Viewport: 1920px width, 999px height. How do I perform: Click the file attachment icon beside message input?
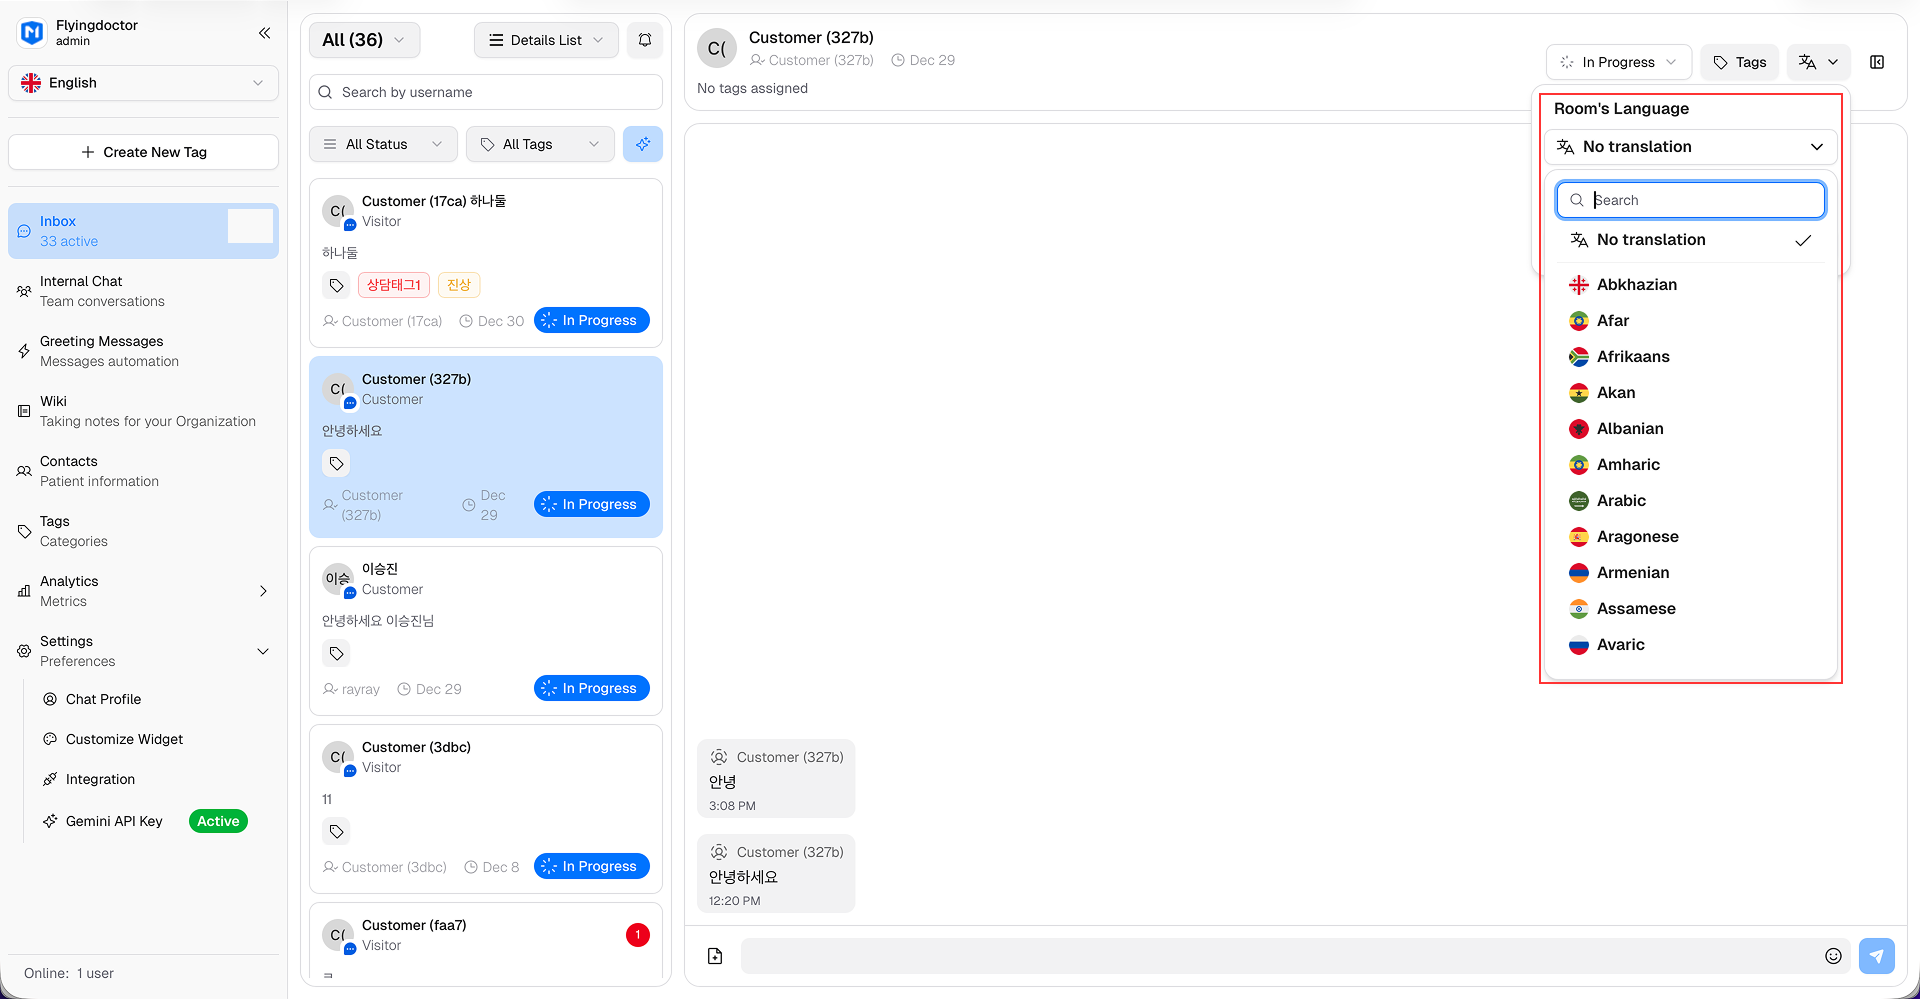pos(714,956)
